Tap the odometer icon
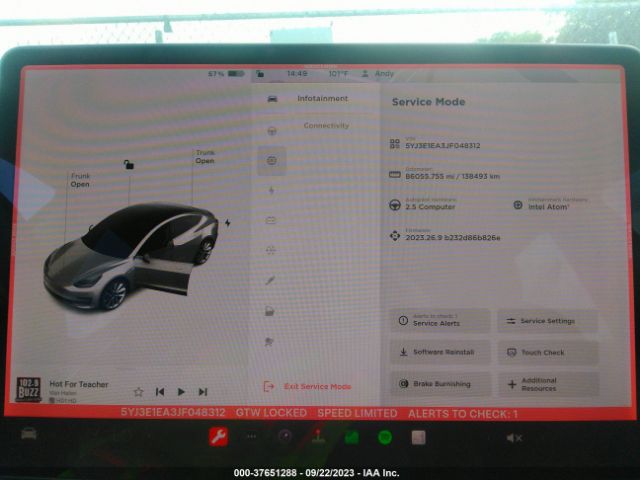The width and height of the screenshot is (640, 480). point(394,175)
